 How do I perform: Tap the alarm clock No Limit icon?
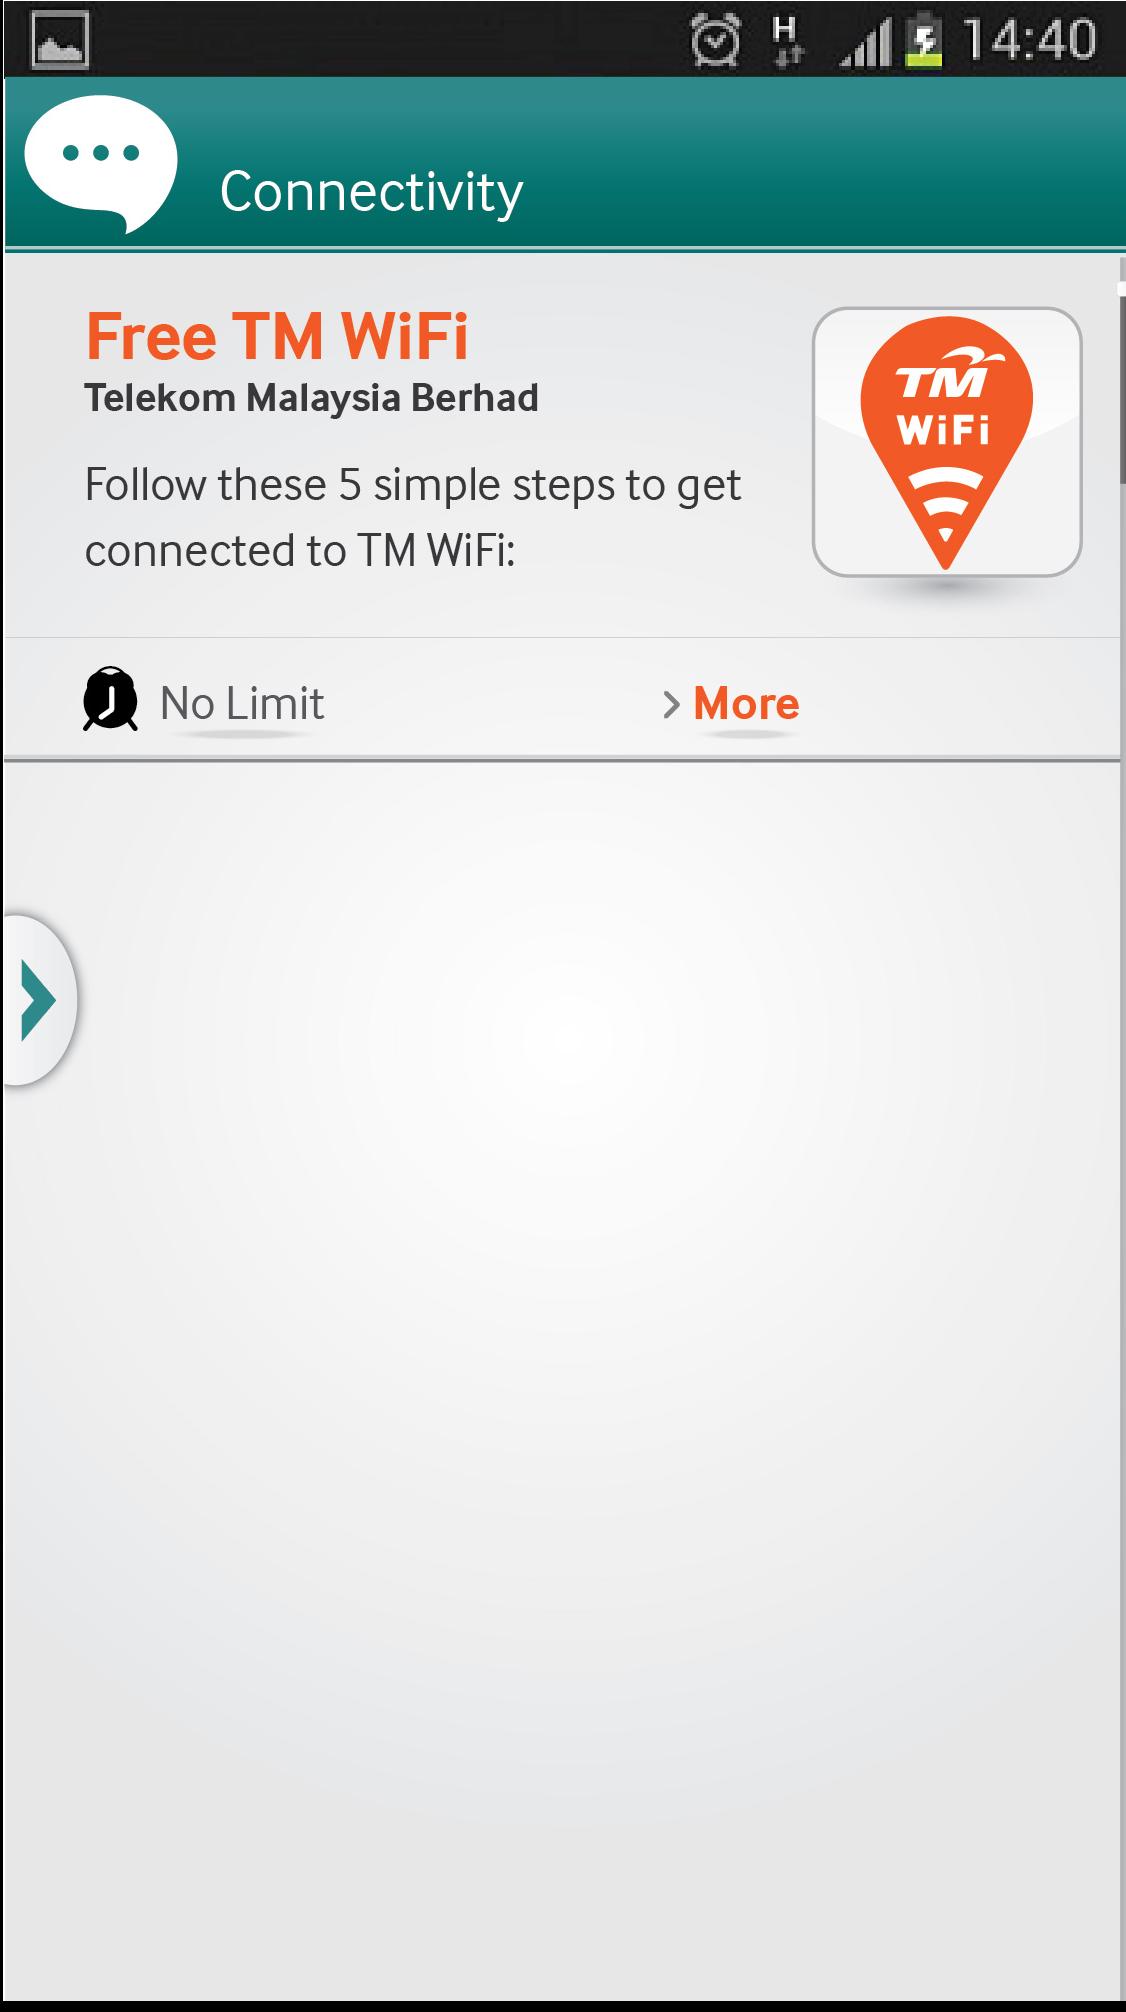pyautogui.click(x=109, y=699)
